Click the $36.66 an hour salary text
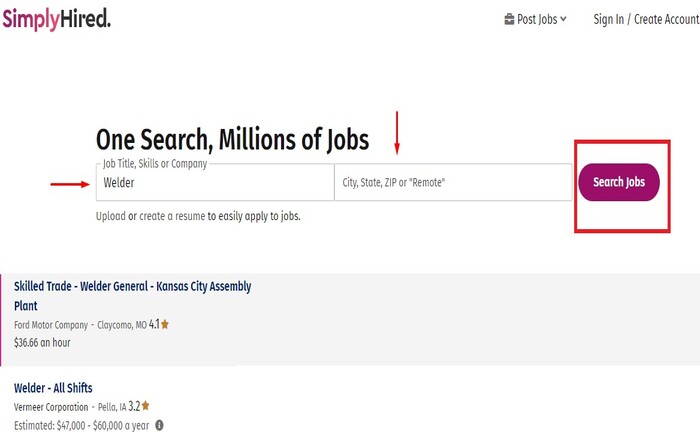Image resolution: width=700 pixels, height=432 pixels. point(42,343)
